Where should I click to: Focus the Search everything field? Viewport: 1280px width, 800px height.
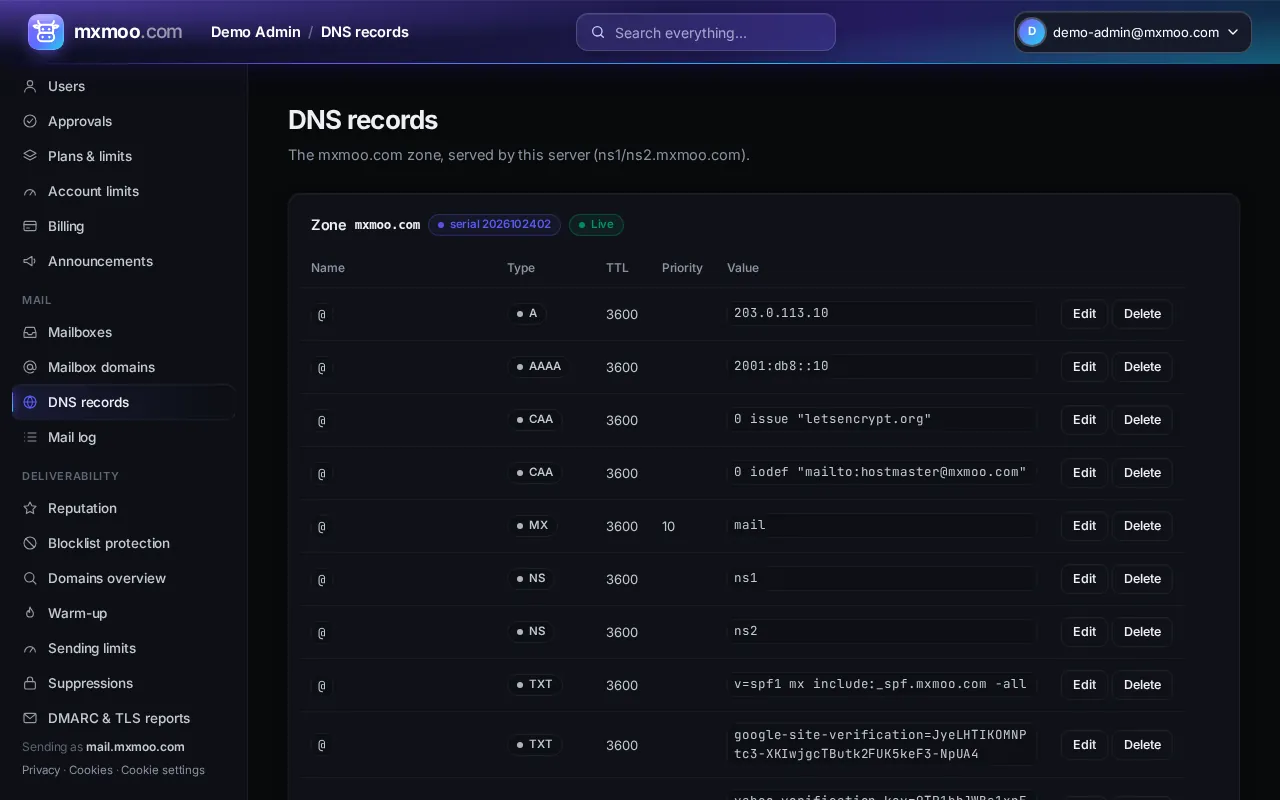[x=706, y=32]
